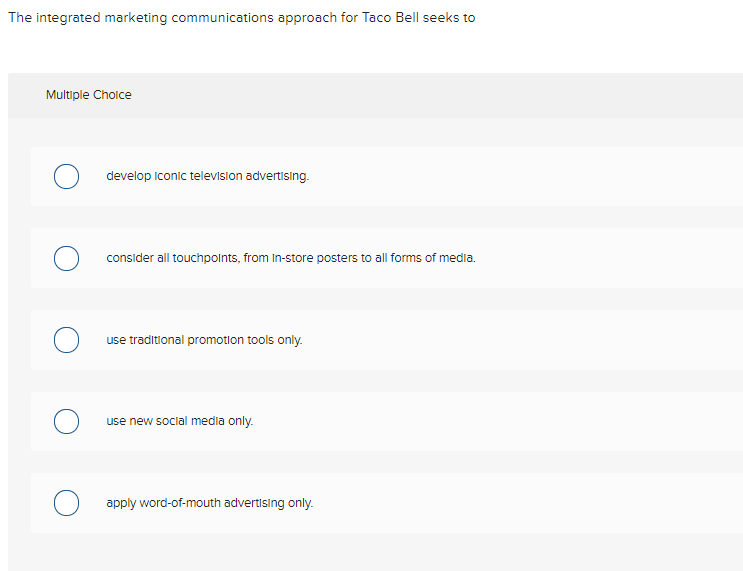Click empty space in the television advertising answer row
Viewport: 743px width, 571px height.
pos(550,177)
